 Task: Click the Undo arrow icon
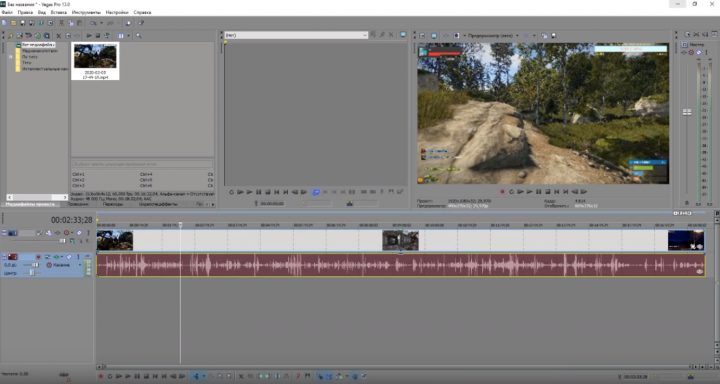pyautogui.click(x=93, y=23)
